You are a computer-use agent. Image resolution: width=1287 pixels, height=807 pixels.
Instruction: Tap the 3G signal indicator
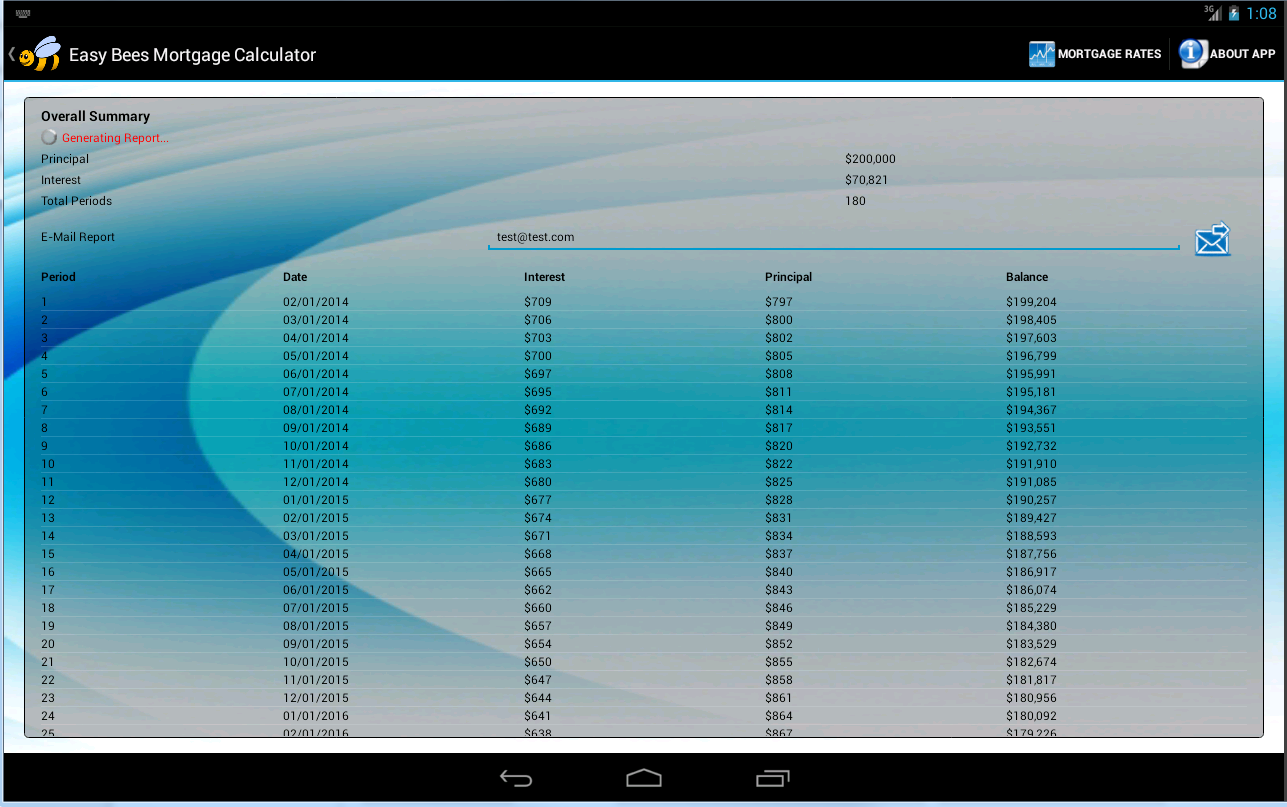1213,12
